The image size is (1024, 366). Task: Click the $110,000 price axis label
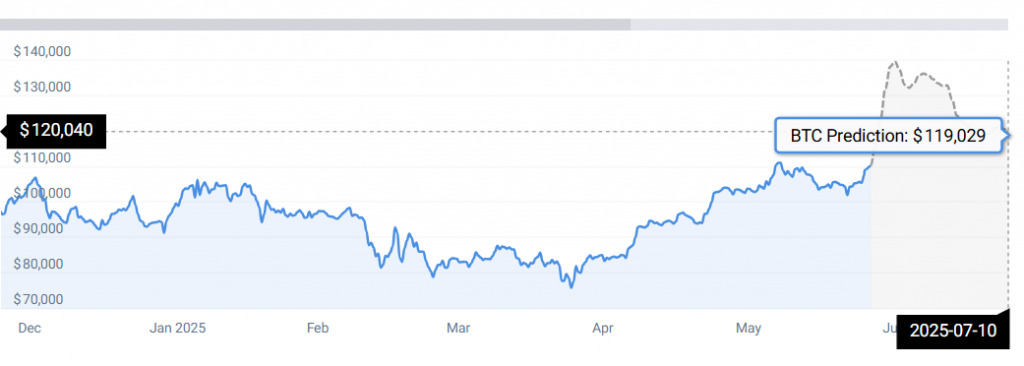(42, 158)
